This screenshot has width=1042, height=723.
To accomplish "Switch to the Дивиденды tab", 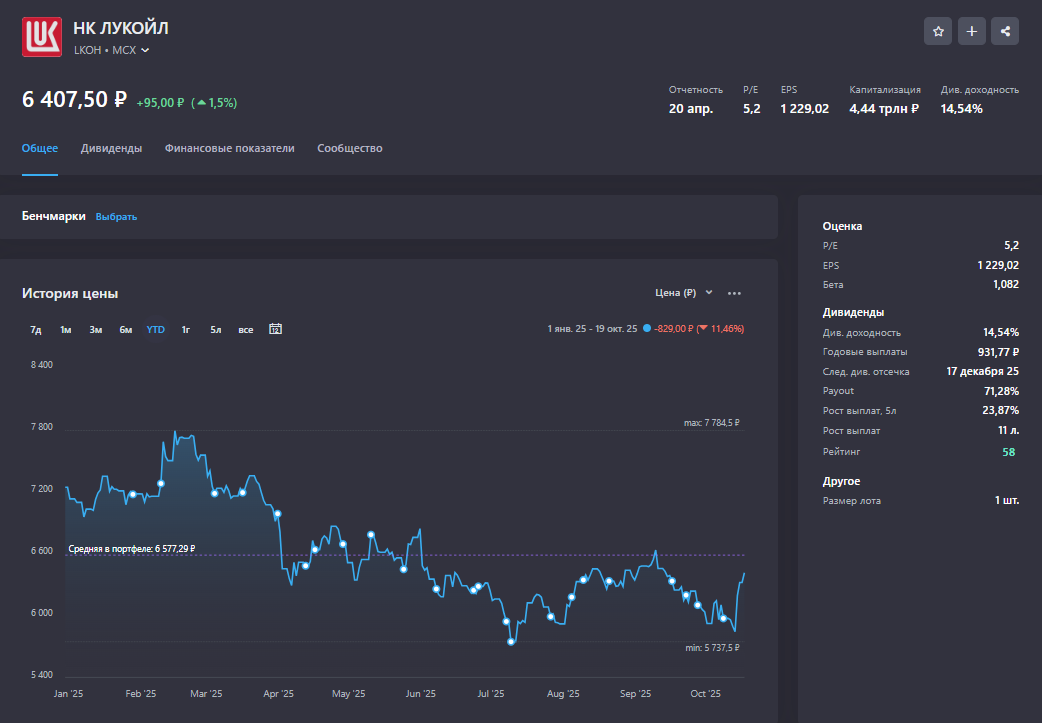I will coord(111,148).
